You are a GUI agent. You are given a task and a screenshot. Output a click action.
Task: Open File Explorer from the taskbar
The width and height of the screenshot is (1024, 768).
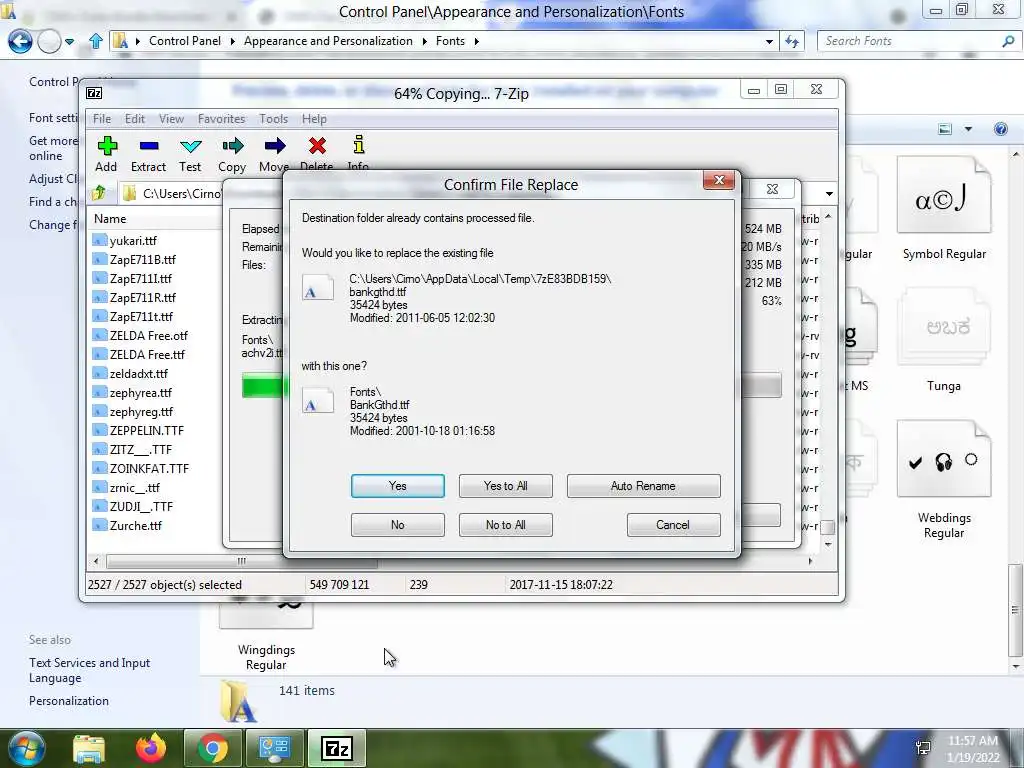pos(89,749)
